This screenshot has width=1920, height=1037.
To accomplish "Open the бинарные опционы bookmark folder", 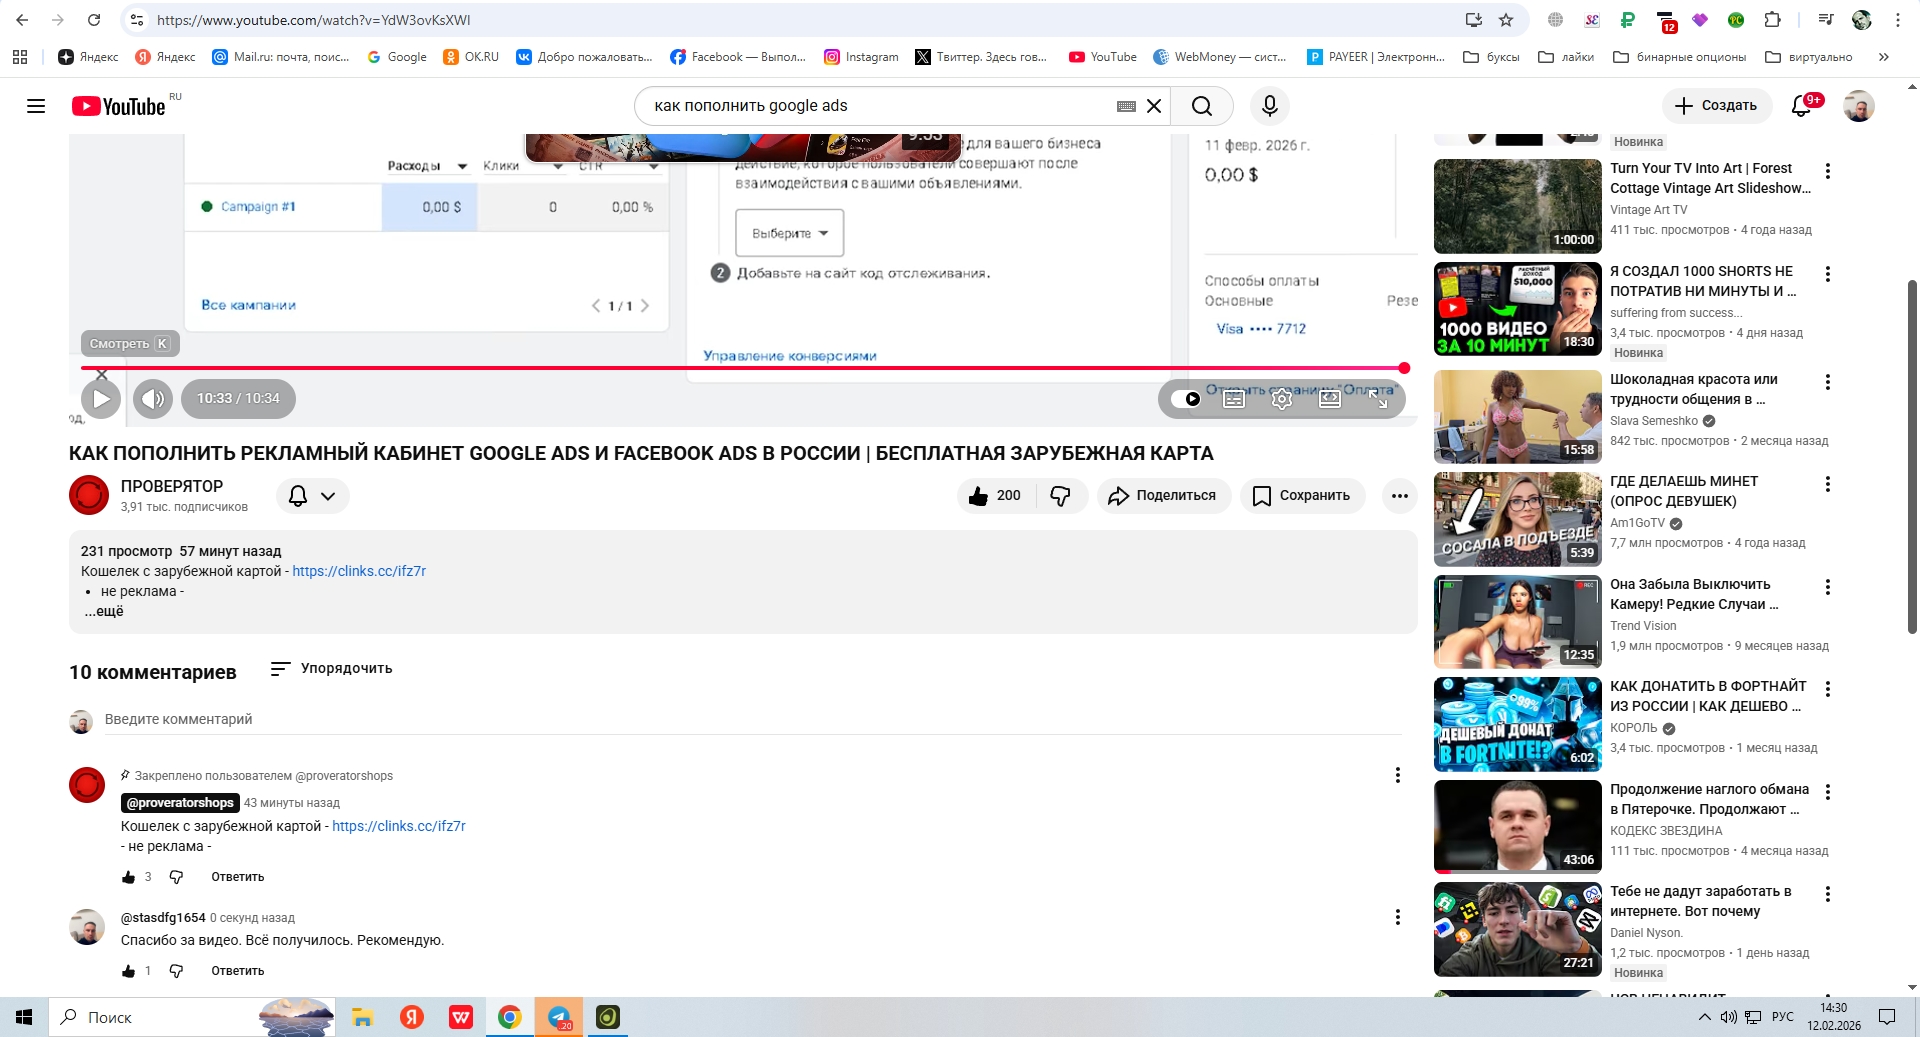I will pyautogui.click(x=1680, y=57).
